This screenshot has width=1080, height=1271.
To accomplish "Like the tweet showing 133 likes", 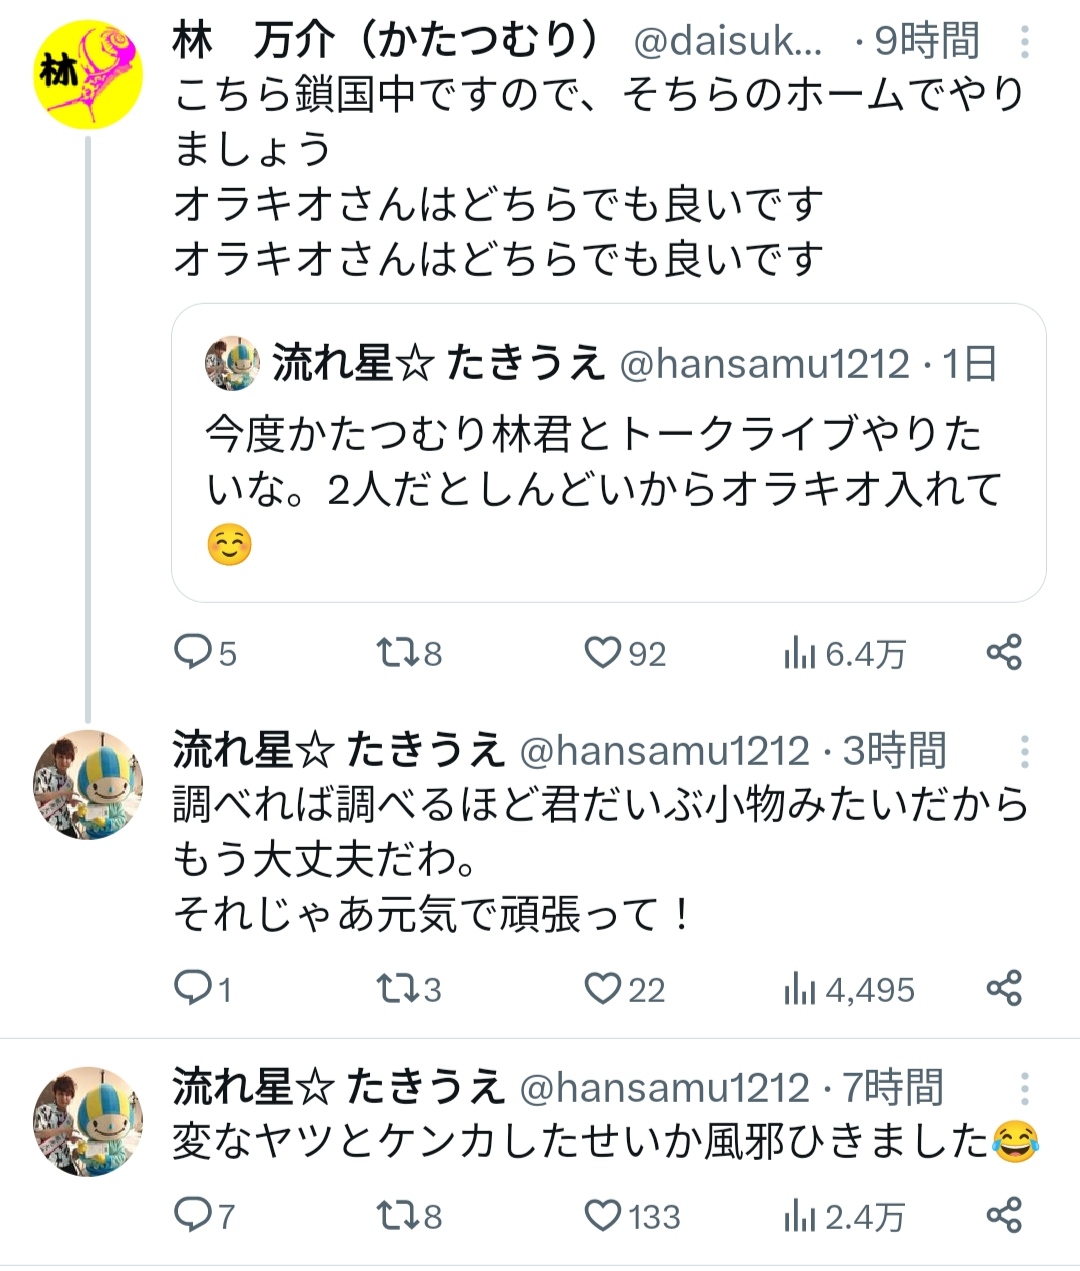I will 632,1217.
